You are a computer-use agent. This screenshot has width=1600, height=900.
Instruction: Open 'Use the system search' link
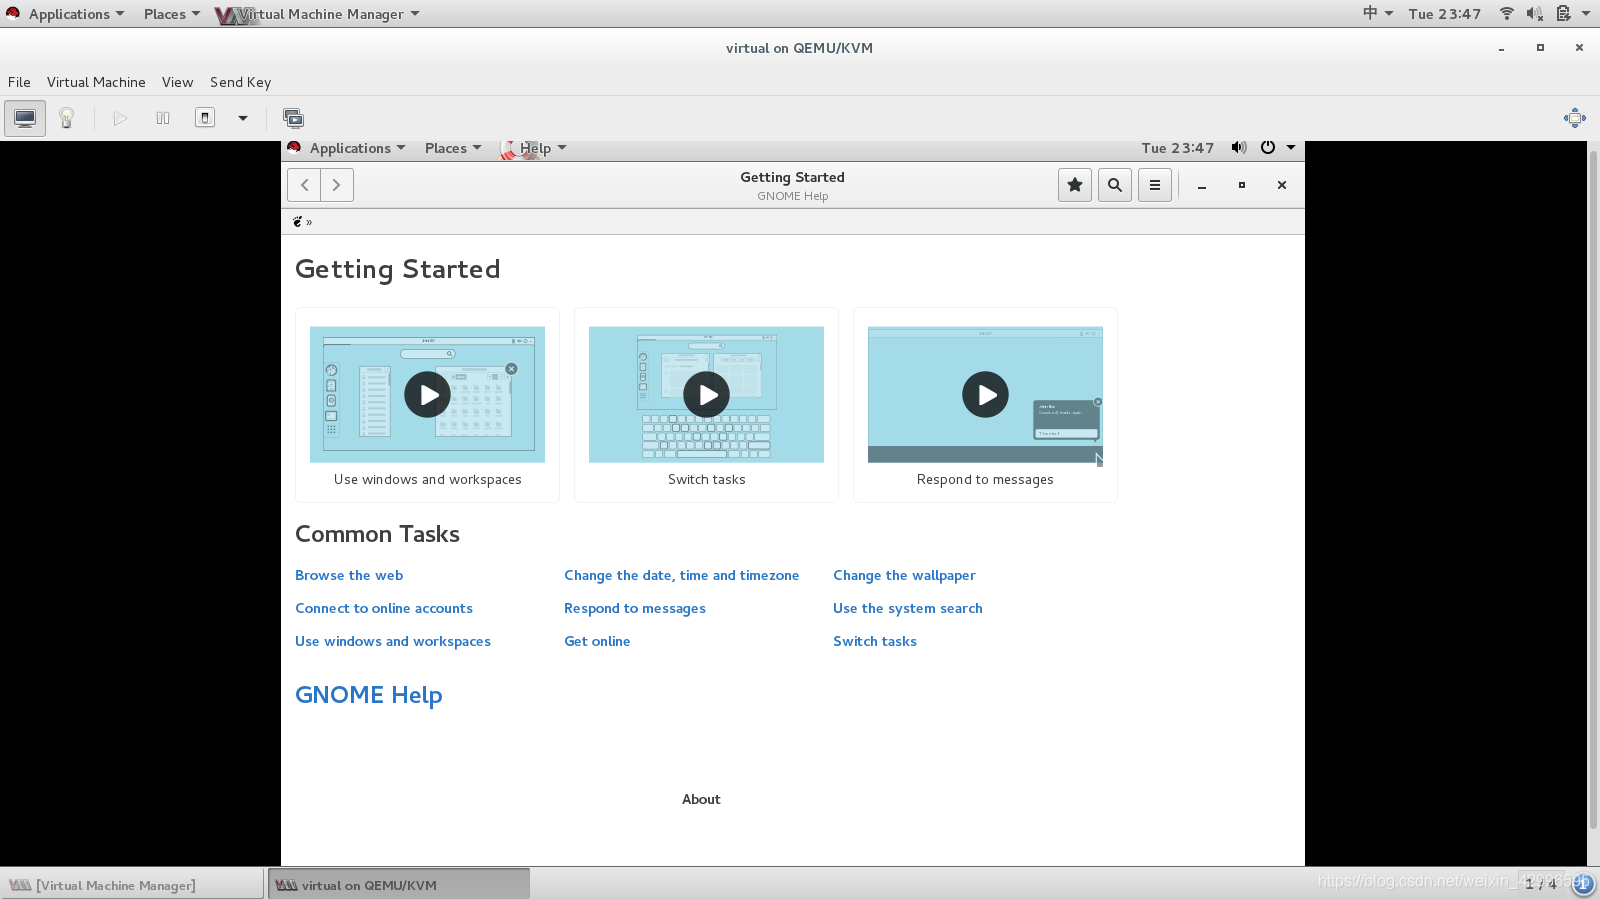coord(908,608)
